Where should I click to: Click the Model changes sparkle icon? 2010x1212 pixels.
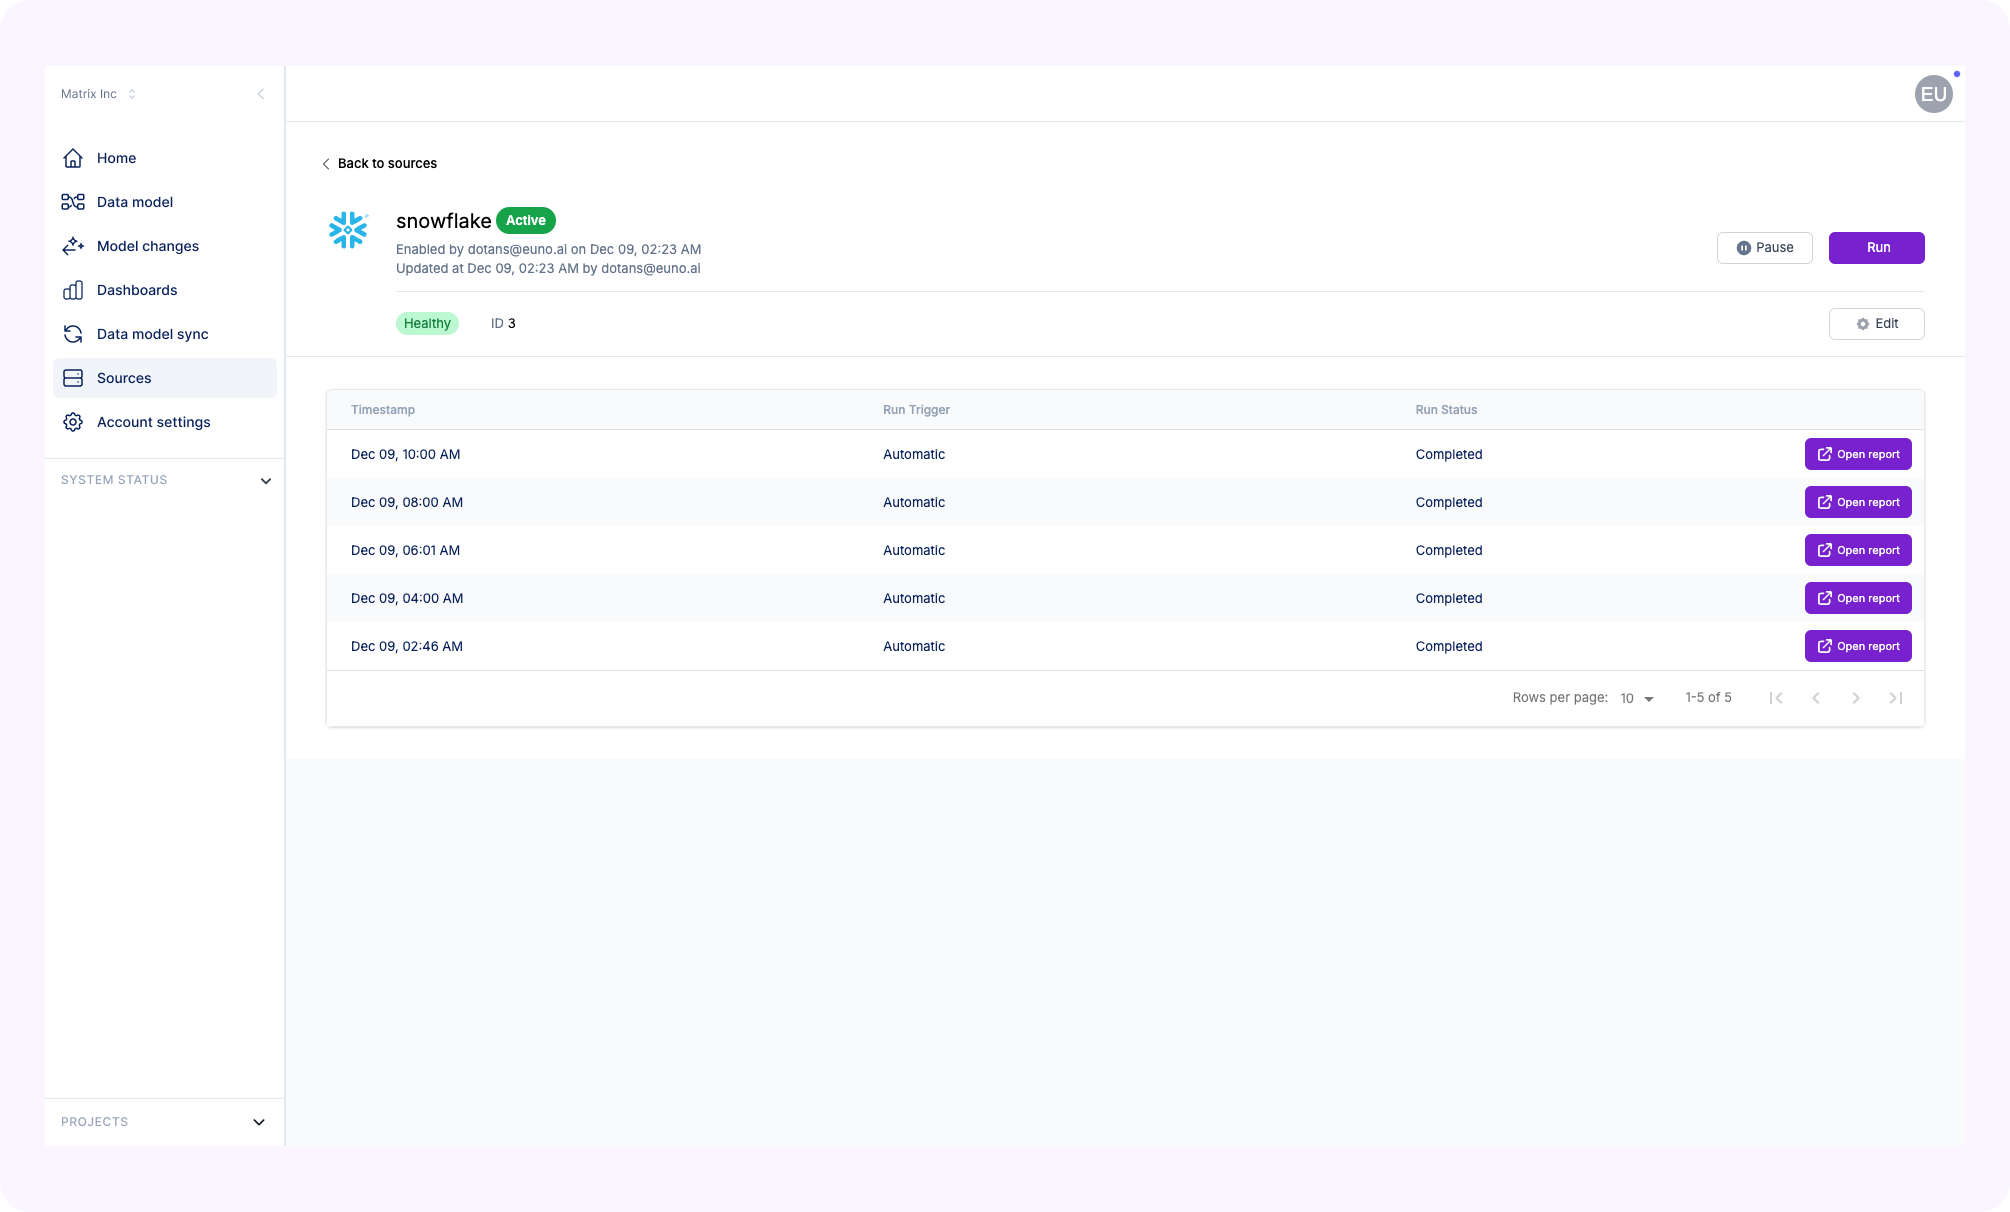(73, 246)
